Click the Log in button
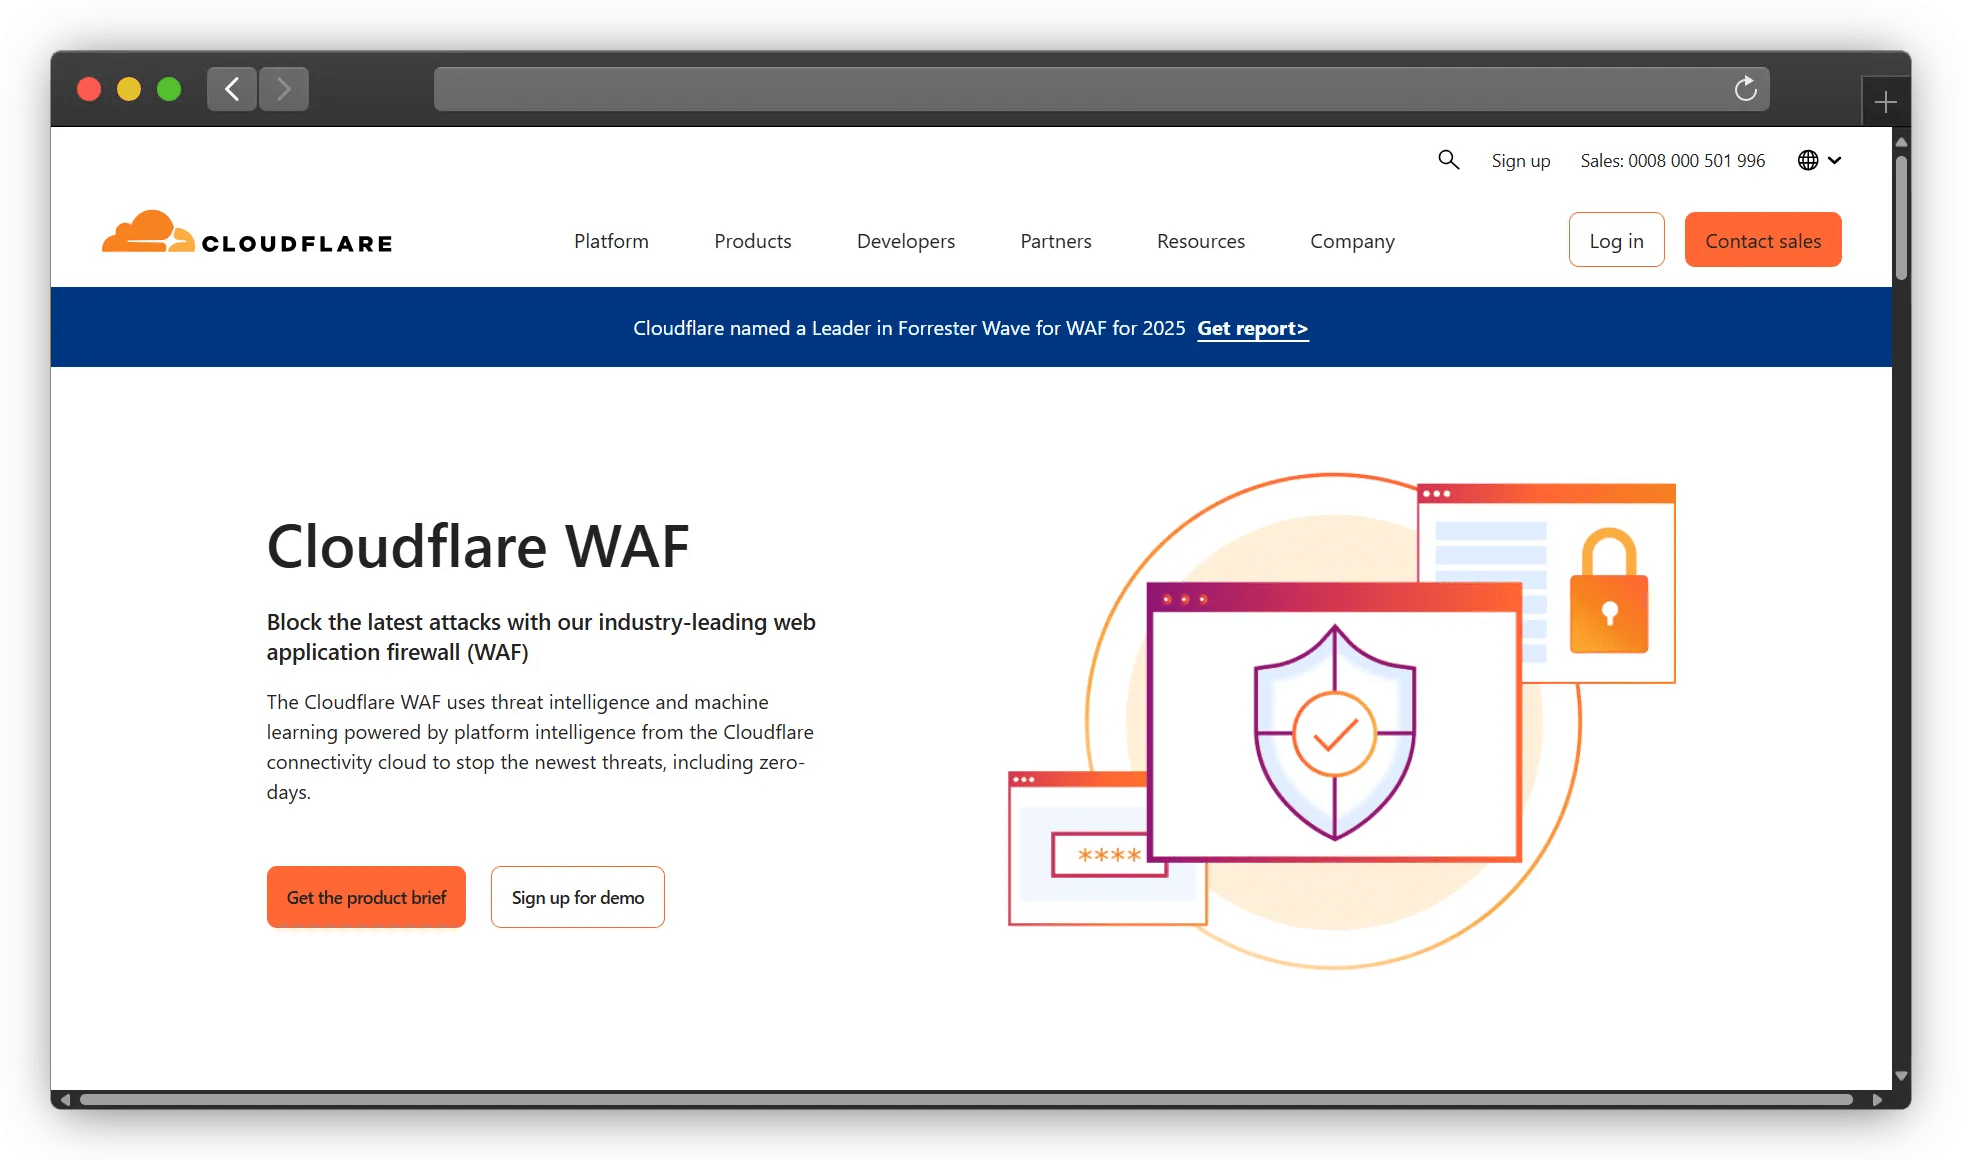The width and height of the screenshot is (1962, 1160). click(1616, 240)
